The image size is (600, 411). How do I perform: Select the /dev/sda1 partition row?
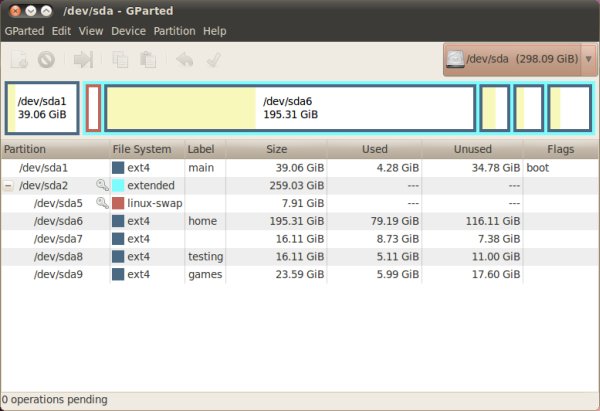click(x=300, y=168)
